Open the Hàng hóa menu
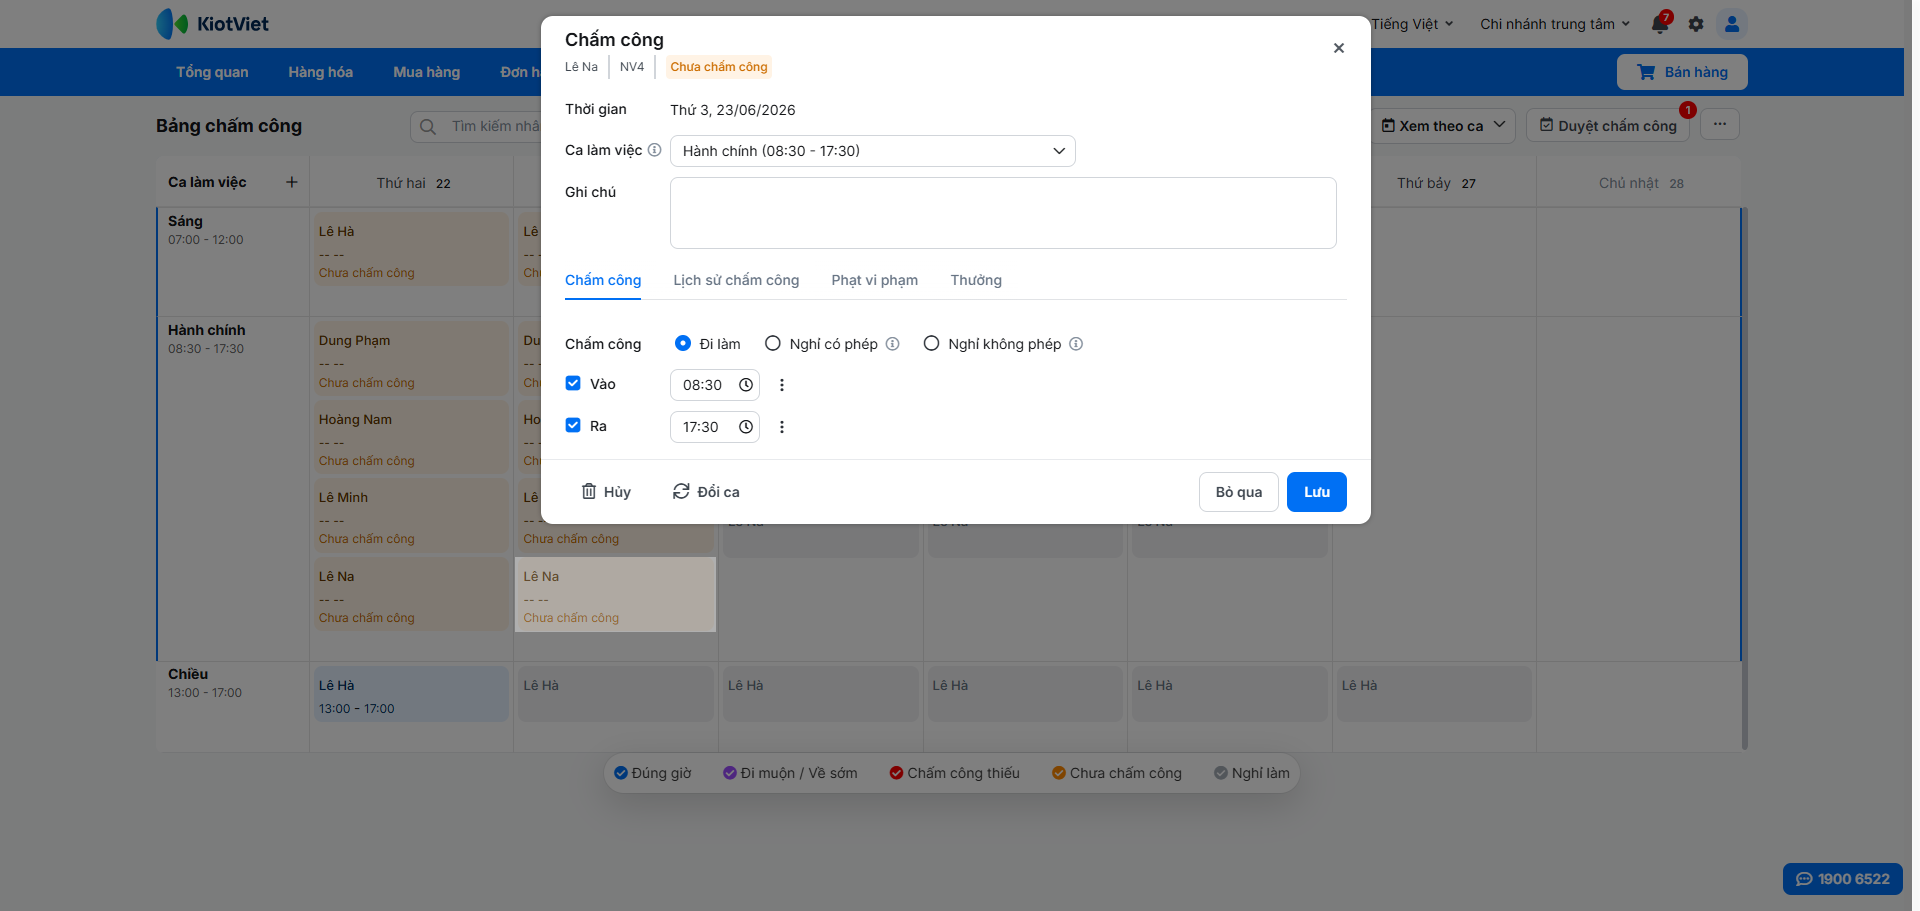This screenshot has height=911, width=1920. coord(320,72)
